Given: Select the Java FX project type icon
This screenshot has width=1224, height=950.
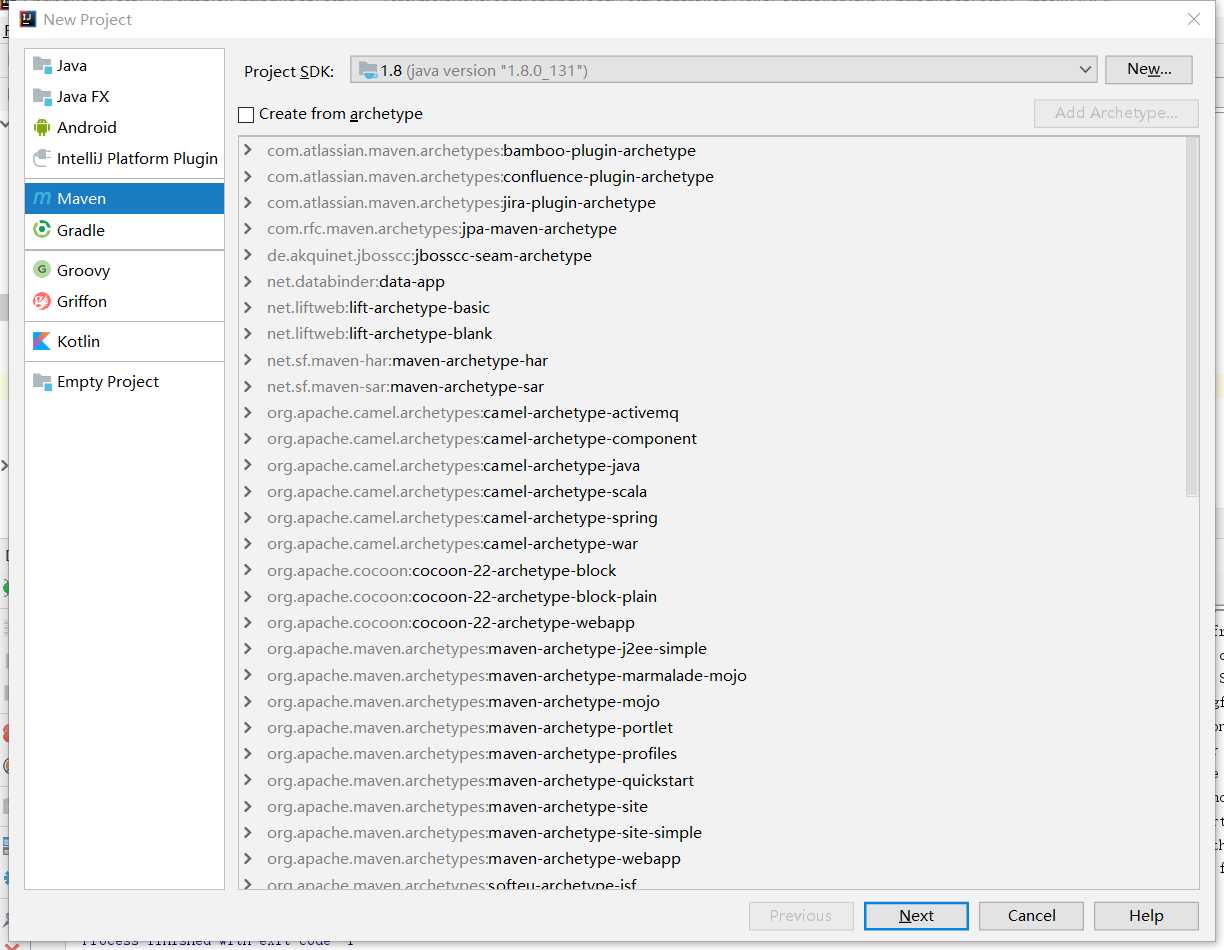Looking at the screenshot, I should click(42, 96).
